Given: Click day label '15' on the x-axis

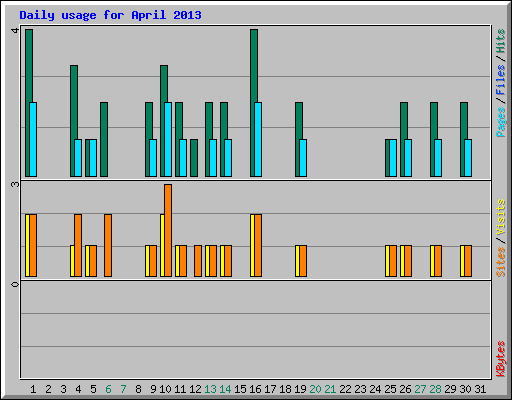Looking at the screenshot, I should point(240,389).
